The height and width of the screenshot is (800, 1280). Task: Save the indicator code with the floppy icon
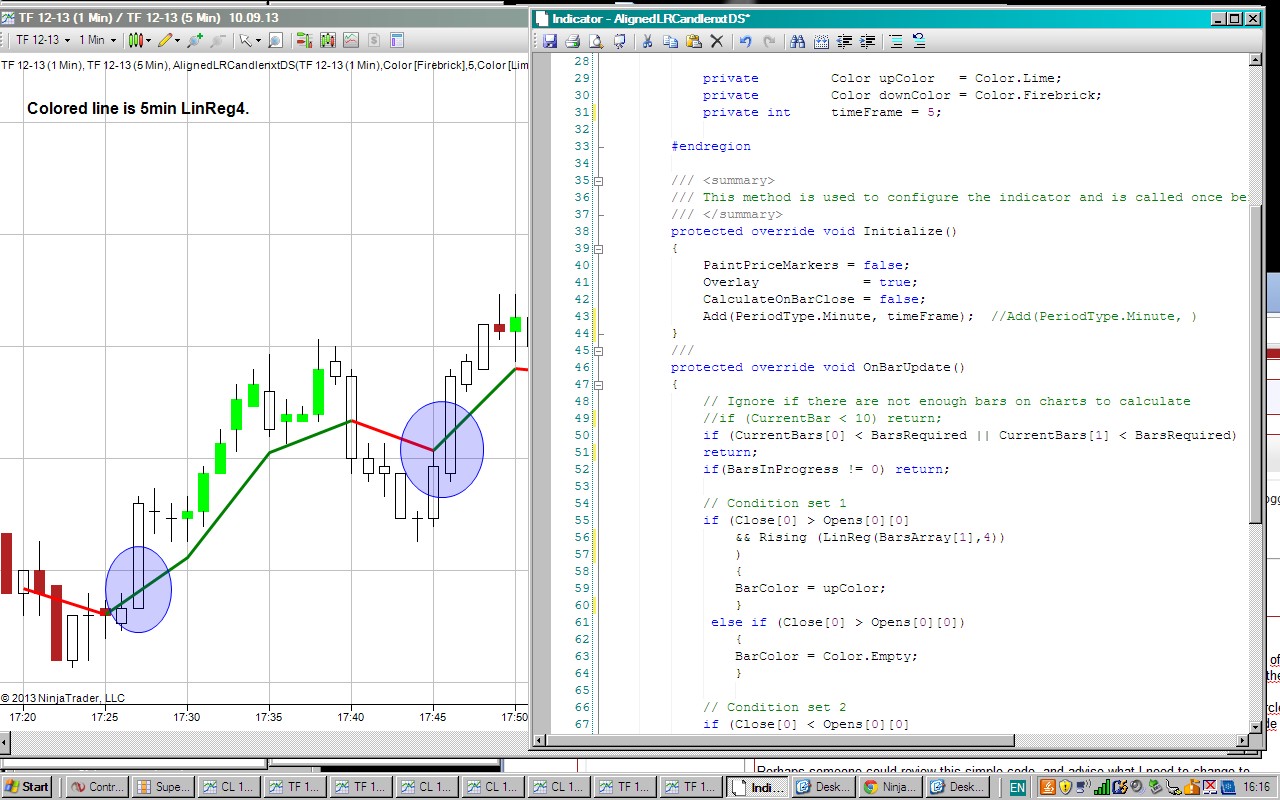pyautogui.click(x=549, y=41)
